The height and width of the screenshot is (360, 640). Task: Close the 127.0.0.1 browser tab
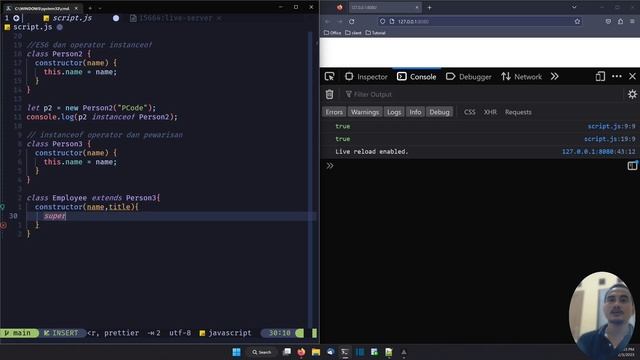[x=417, y=7]
